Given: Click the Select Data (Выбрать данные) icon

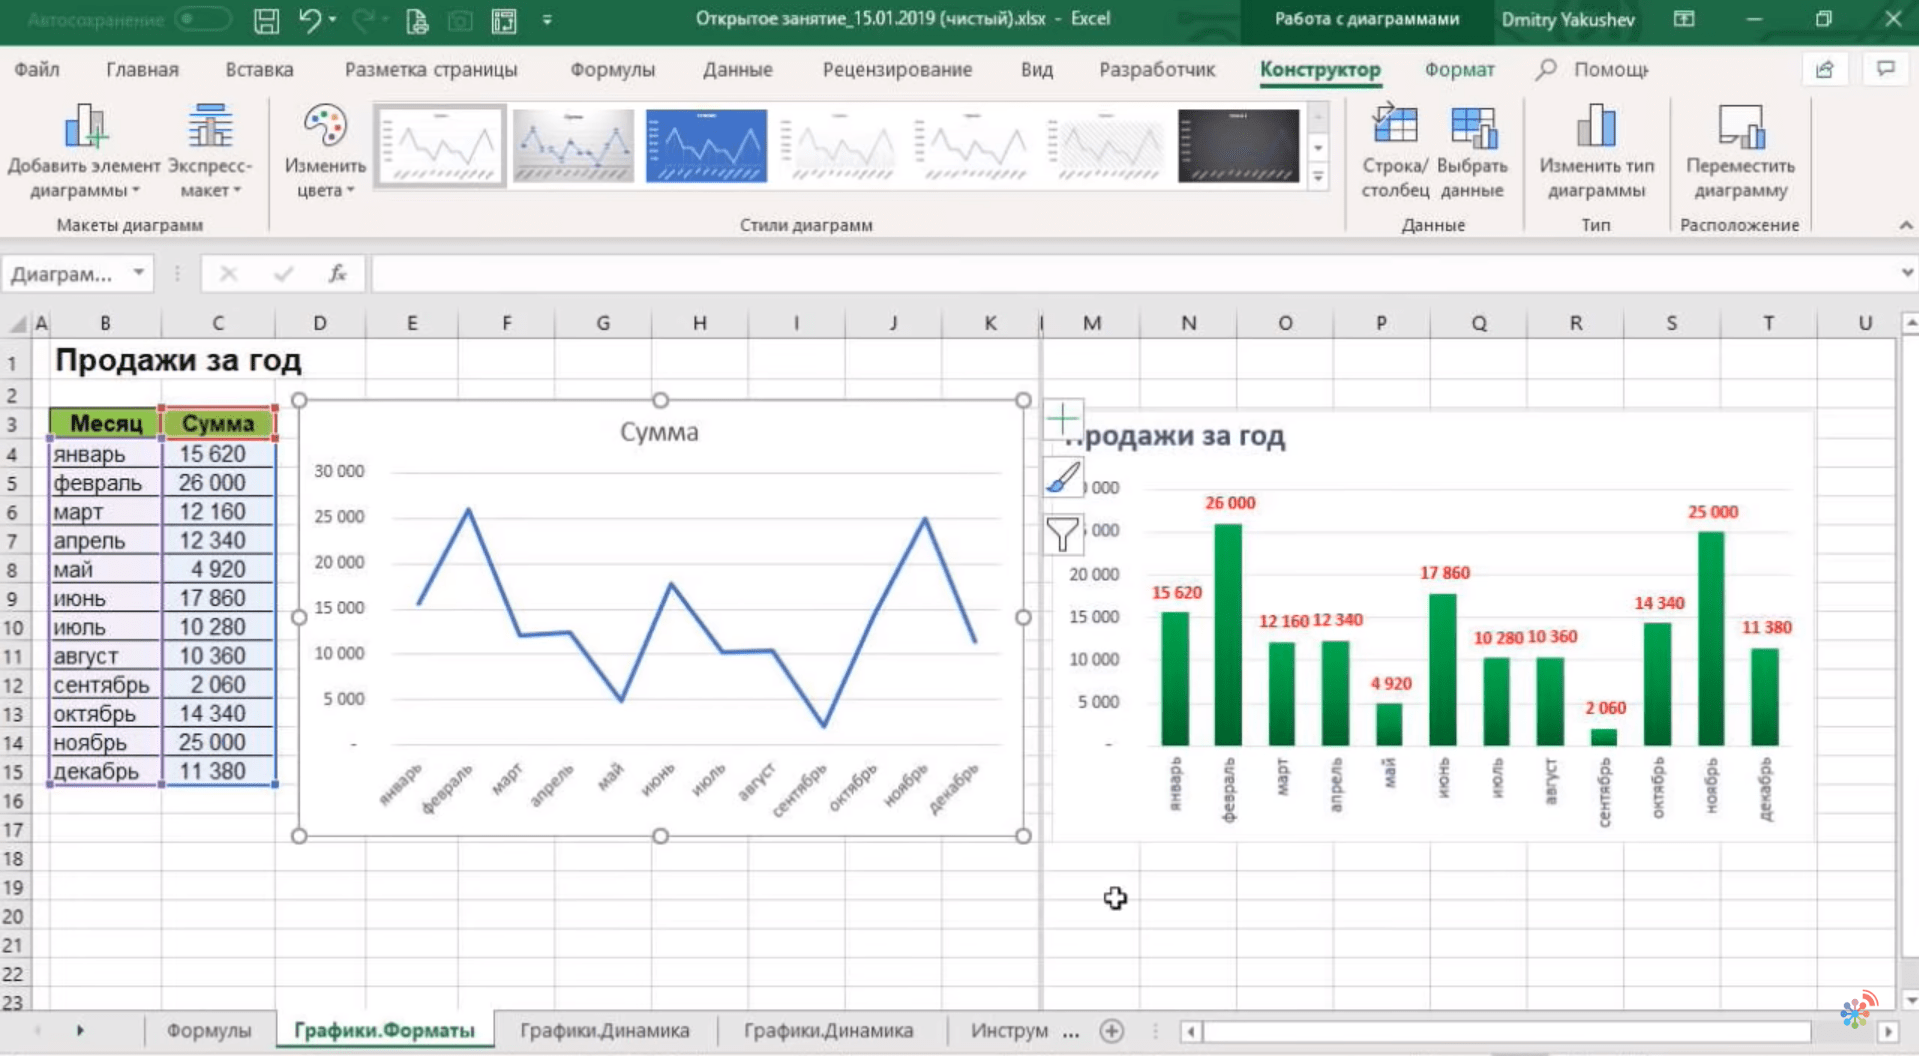Looking at the screenshot, I should [x=1472, y=128].
